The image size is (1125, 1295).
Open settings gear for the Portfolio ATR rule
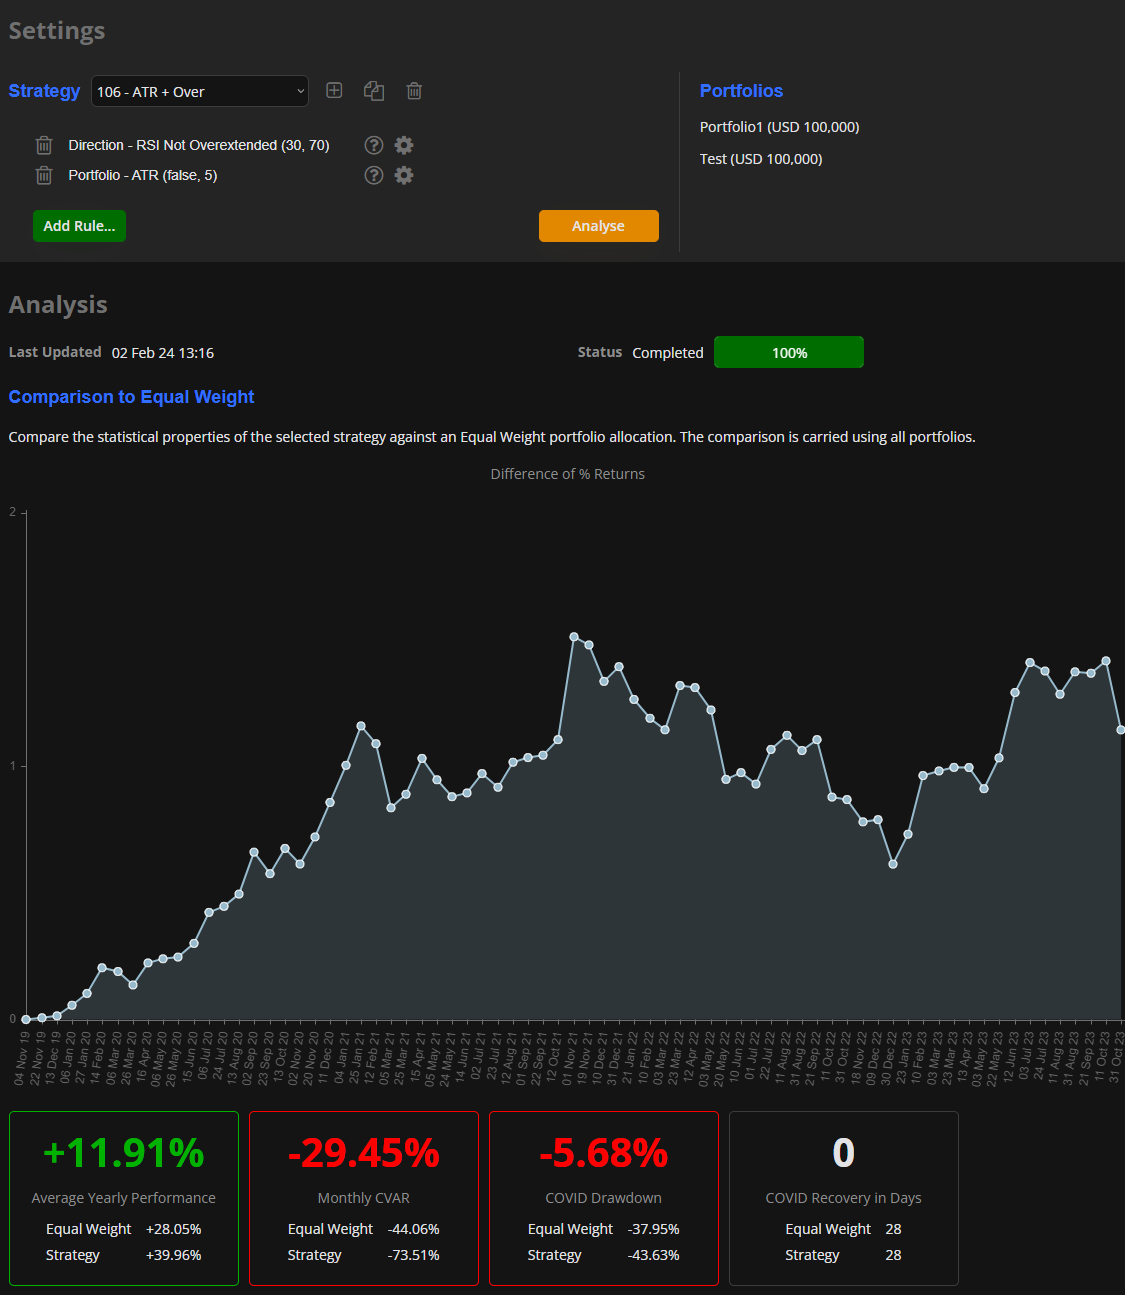coord(404,175)
